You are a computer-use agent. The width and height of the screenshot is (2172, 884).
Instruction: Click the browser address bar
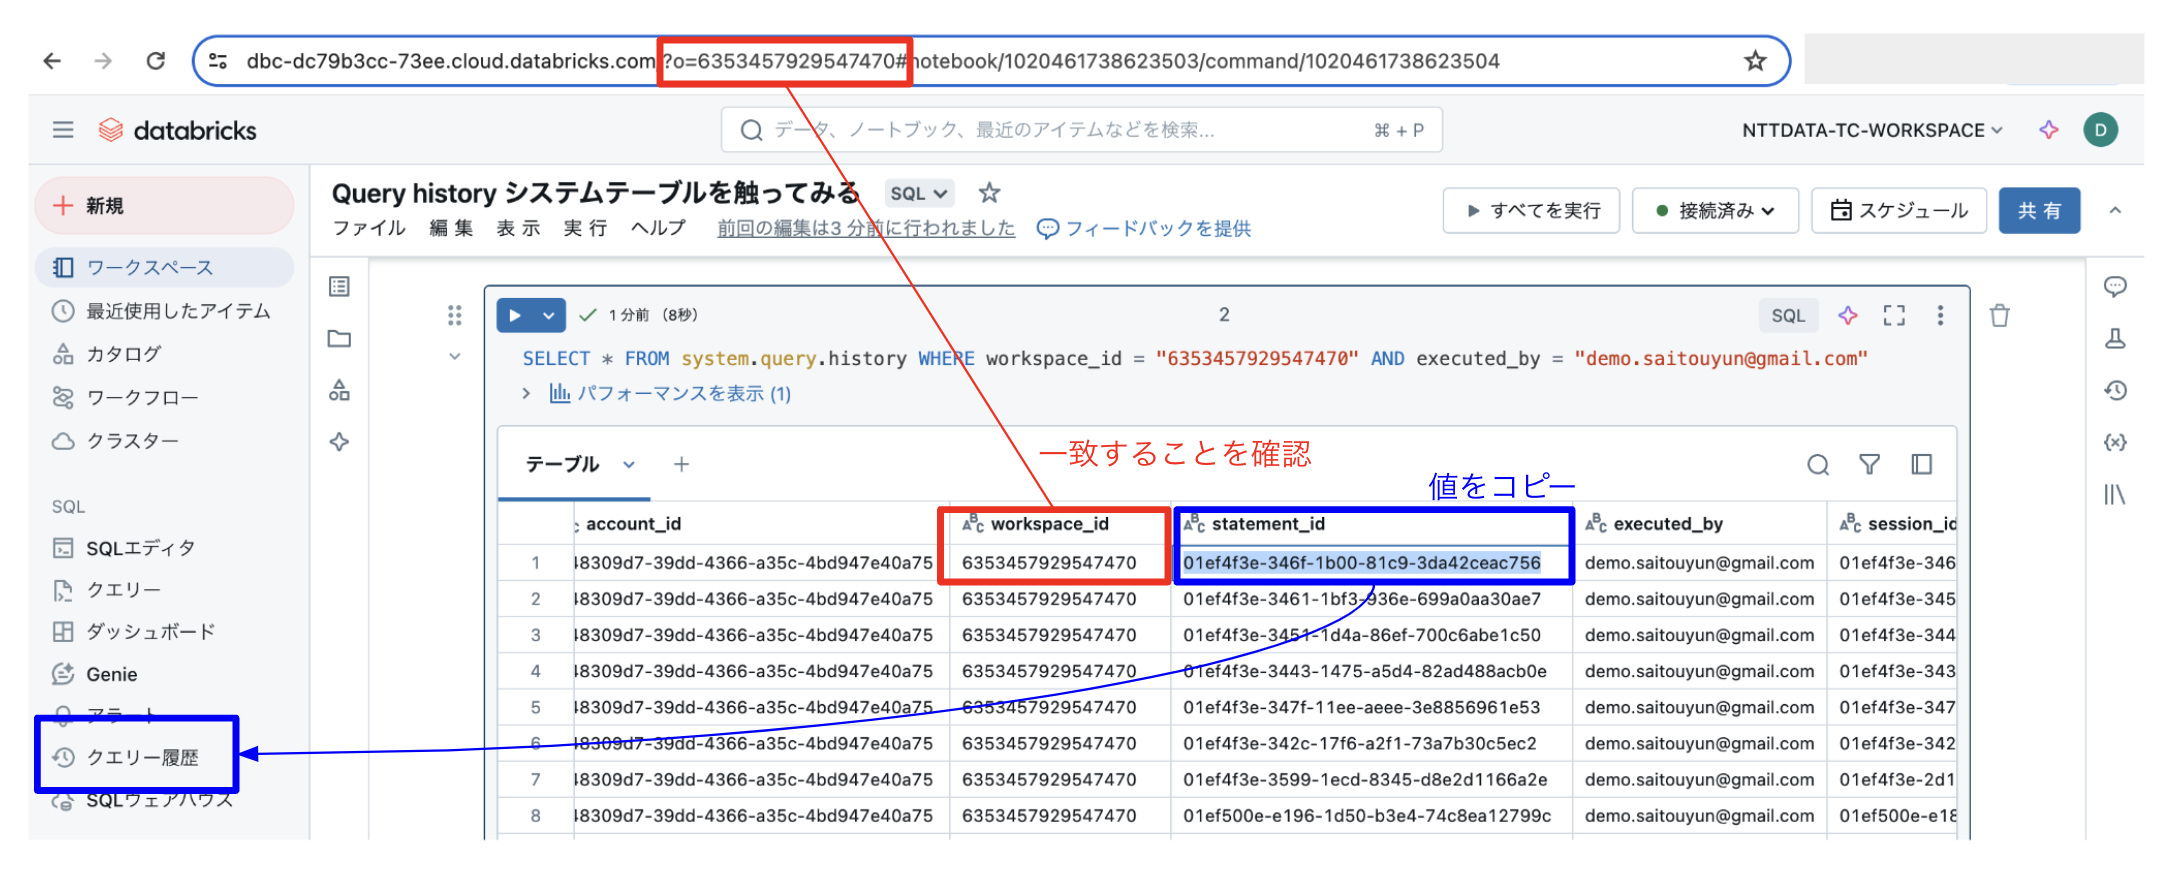tap(990, 61)
